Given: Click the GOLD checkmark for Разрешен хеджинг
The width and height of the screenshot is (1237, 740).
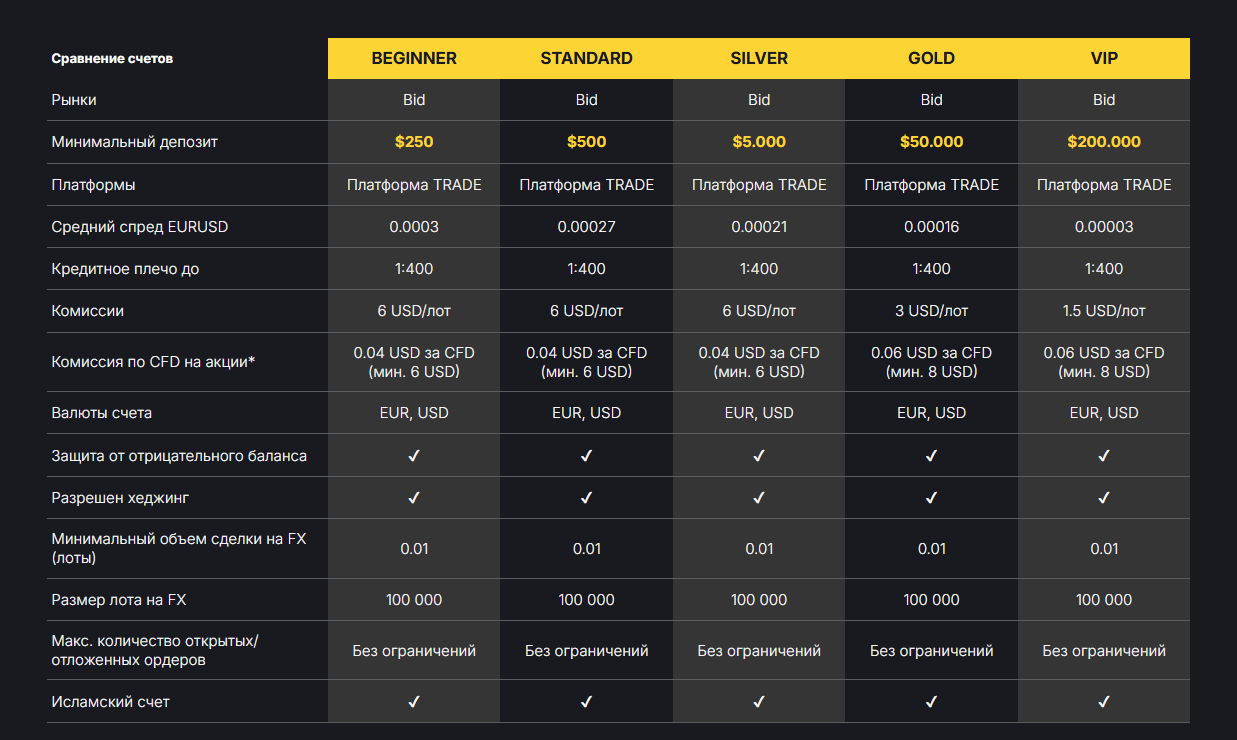Looking at the screenshot, I should [931, 498].
